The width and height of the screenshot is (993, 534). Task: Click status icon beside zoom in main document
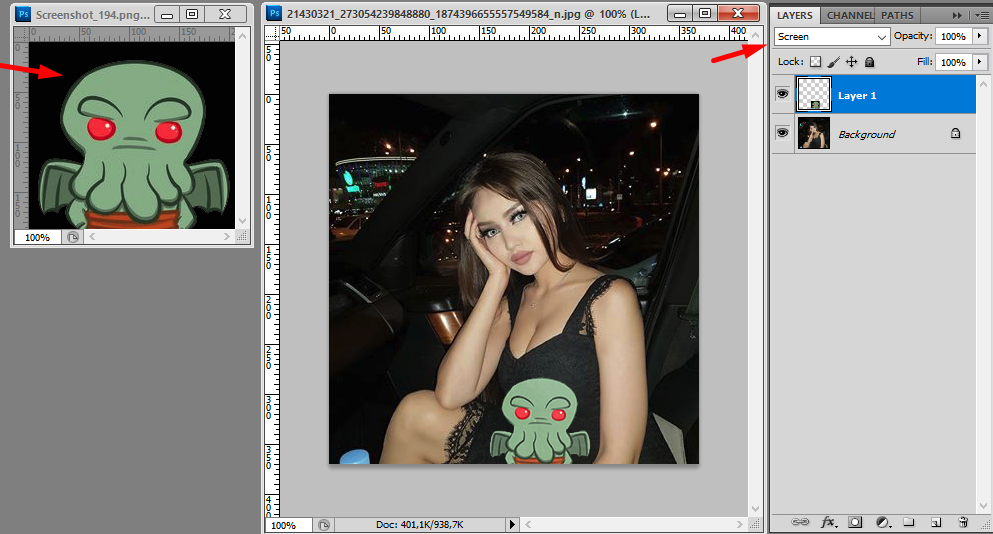pyautogui.click(x=324, y=525)
